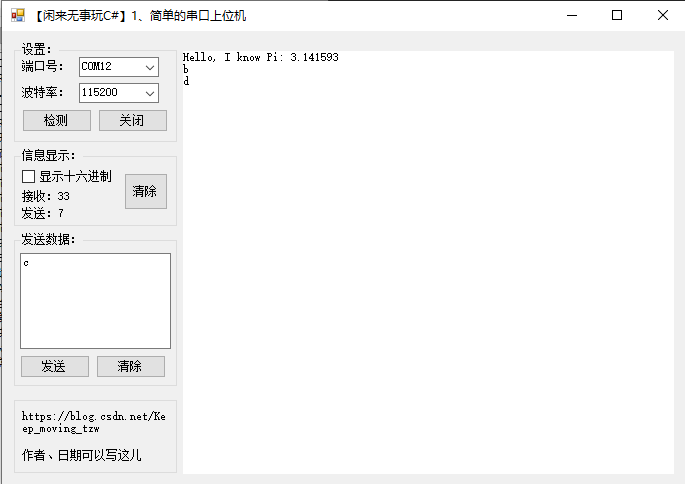Click the 关闭 button to close port
Image resolution: width=685 pixels, height=484 pixels.
pos(133,120)
